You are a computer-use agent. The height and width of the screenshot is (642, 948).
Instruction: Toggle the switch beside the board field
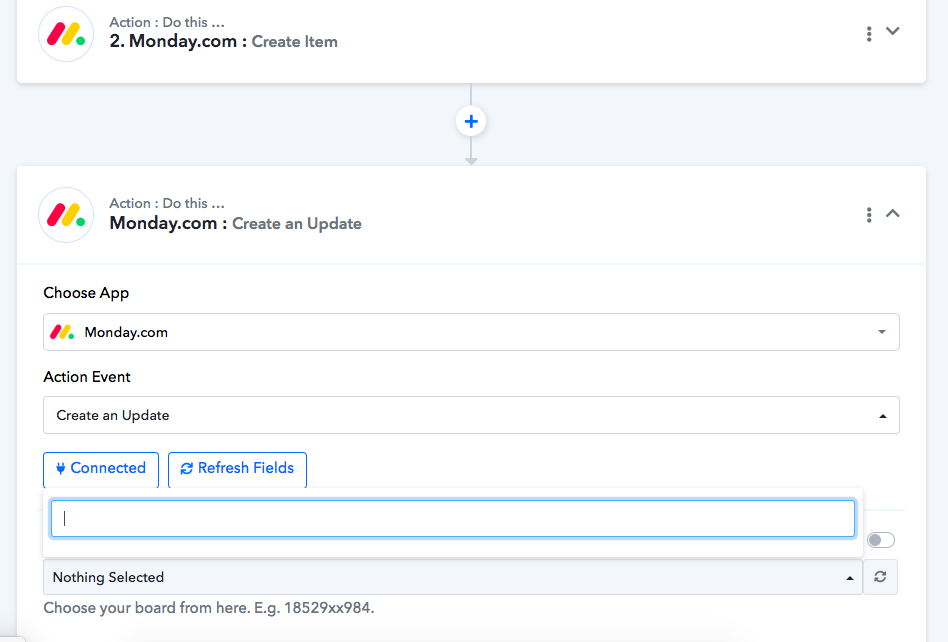click(881, 540)
